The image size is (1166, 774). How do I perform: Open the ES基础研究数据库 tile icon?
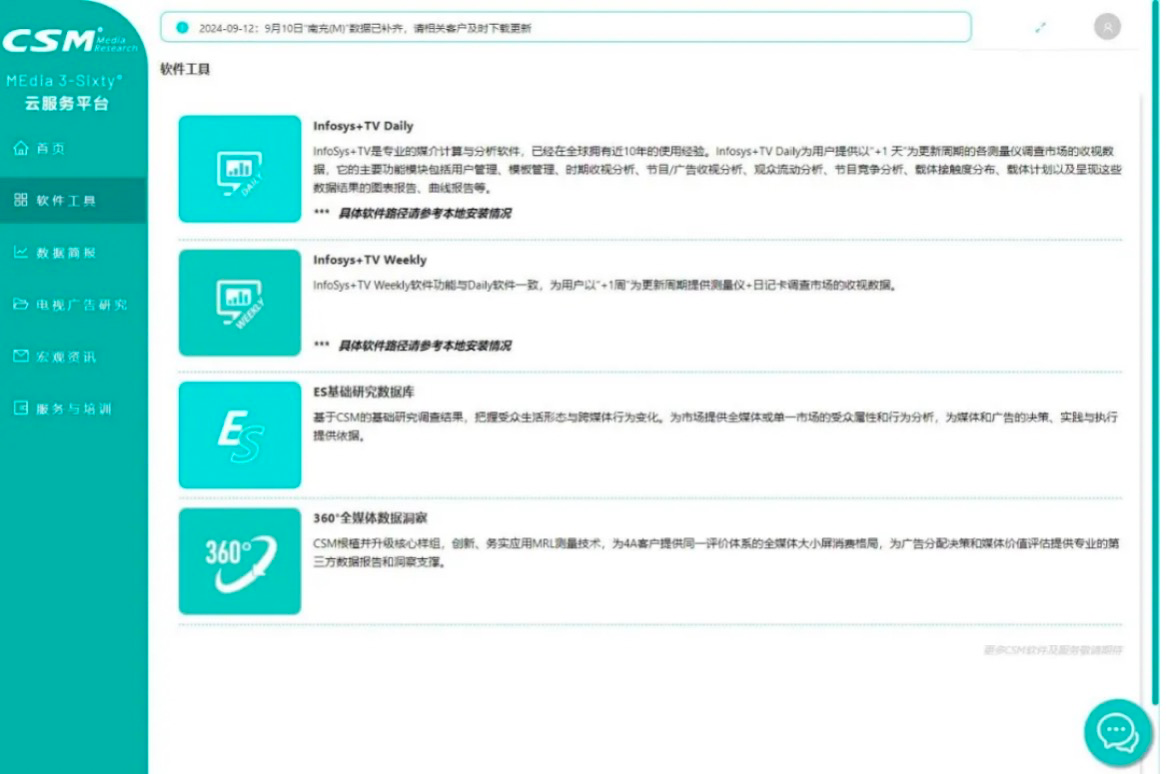pyautogui.click(x=239, y=435)
